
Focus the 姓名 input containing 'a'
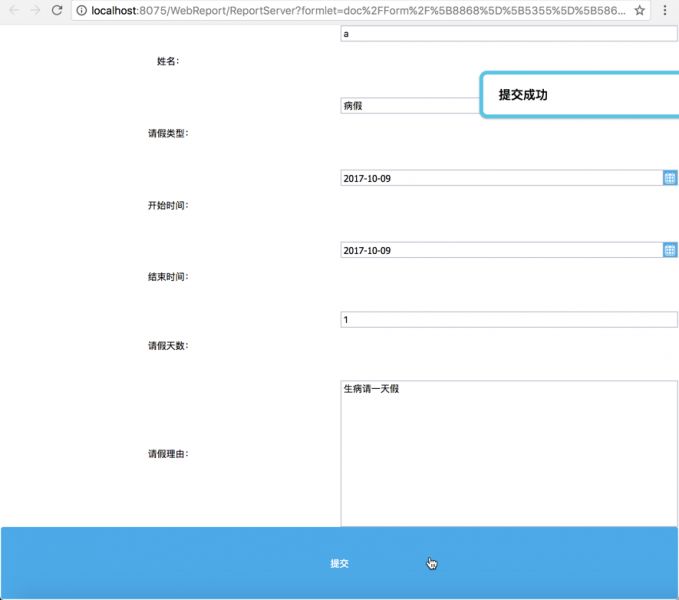tap(509, 34)
